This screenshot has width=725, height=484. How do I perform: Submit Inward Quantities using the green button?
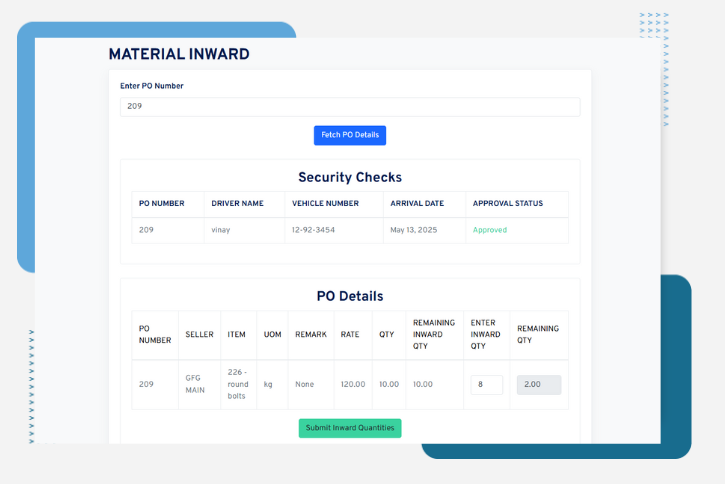[x=349, y=428]
